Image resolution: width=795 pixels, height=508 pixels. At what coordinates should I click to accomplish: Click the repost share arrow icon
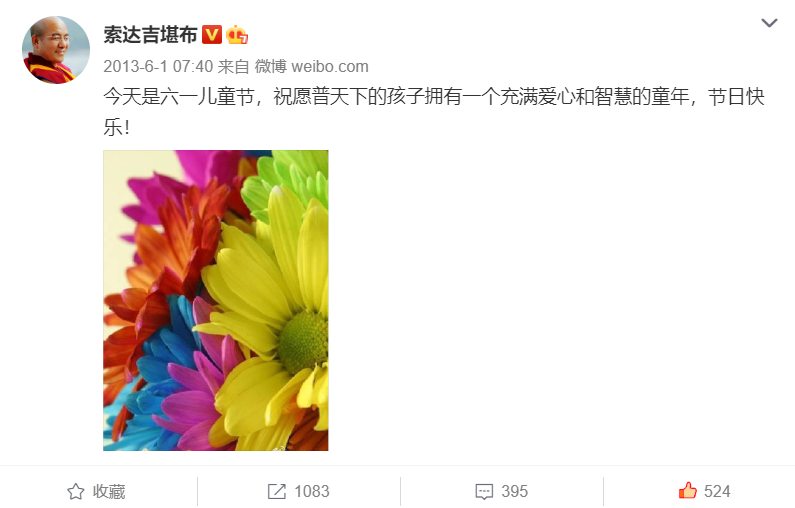click(277, 491)
